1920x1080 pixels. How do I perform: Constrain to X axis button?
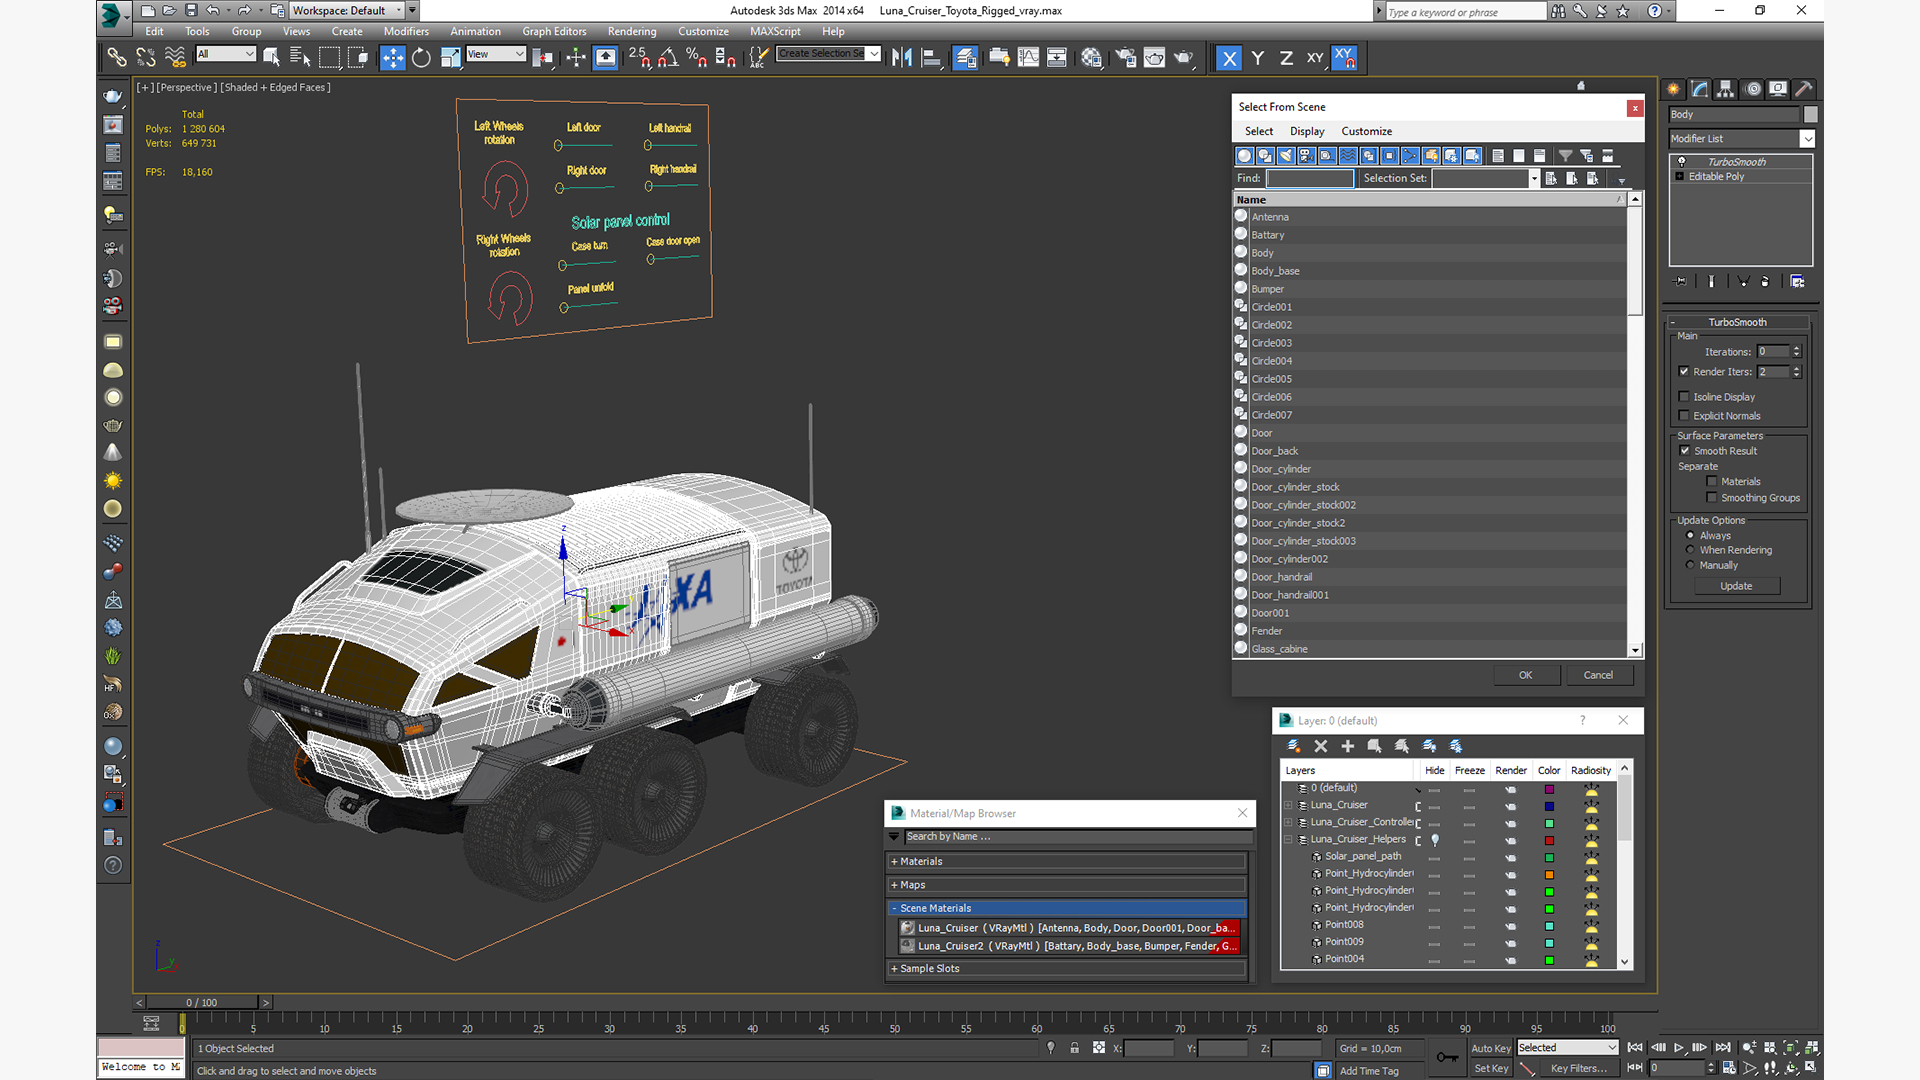click(1229, 58)
